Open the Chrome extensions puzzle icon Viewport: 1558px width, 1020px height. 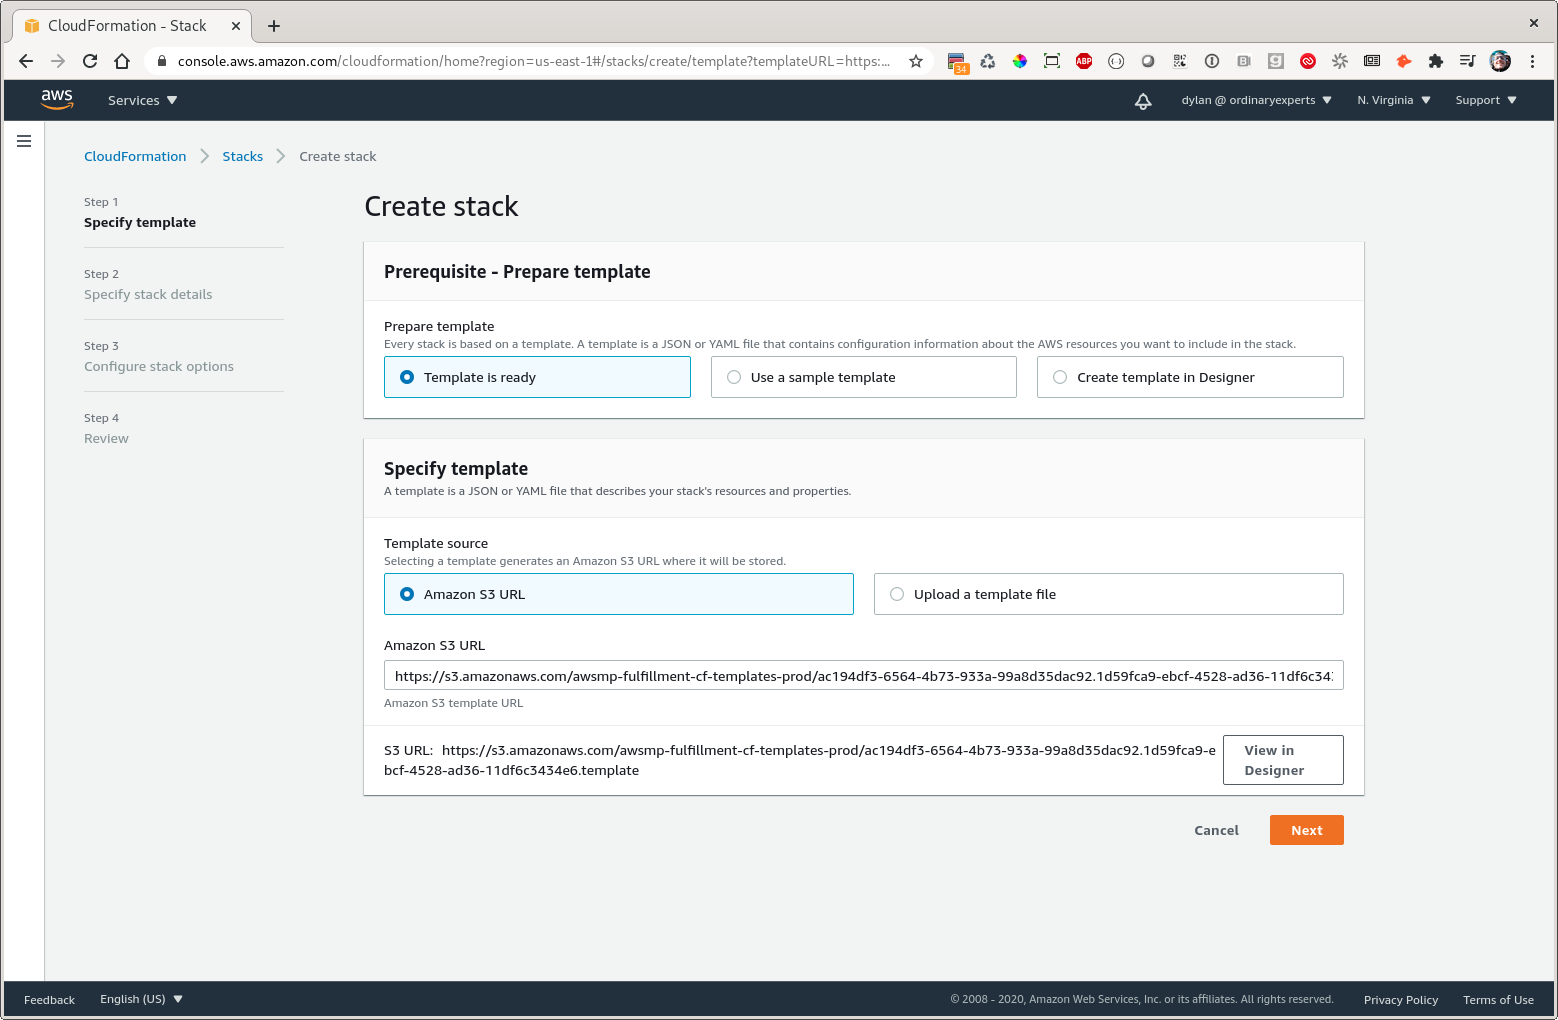[1435, 61]
